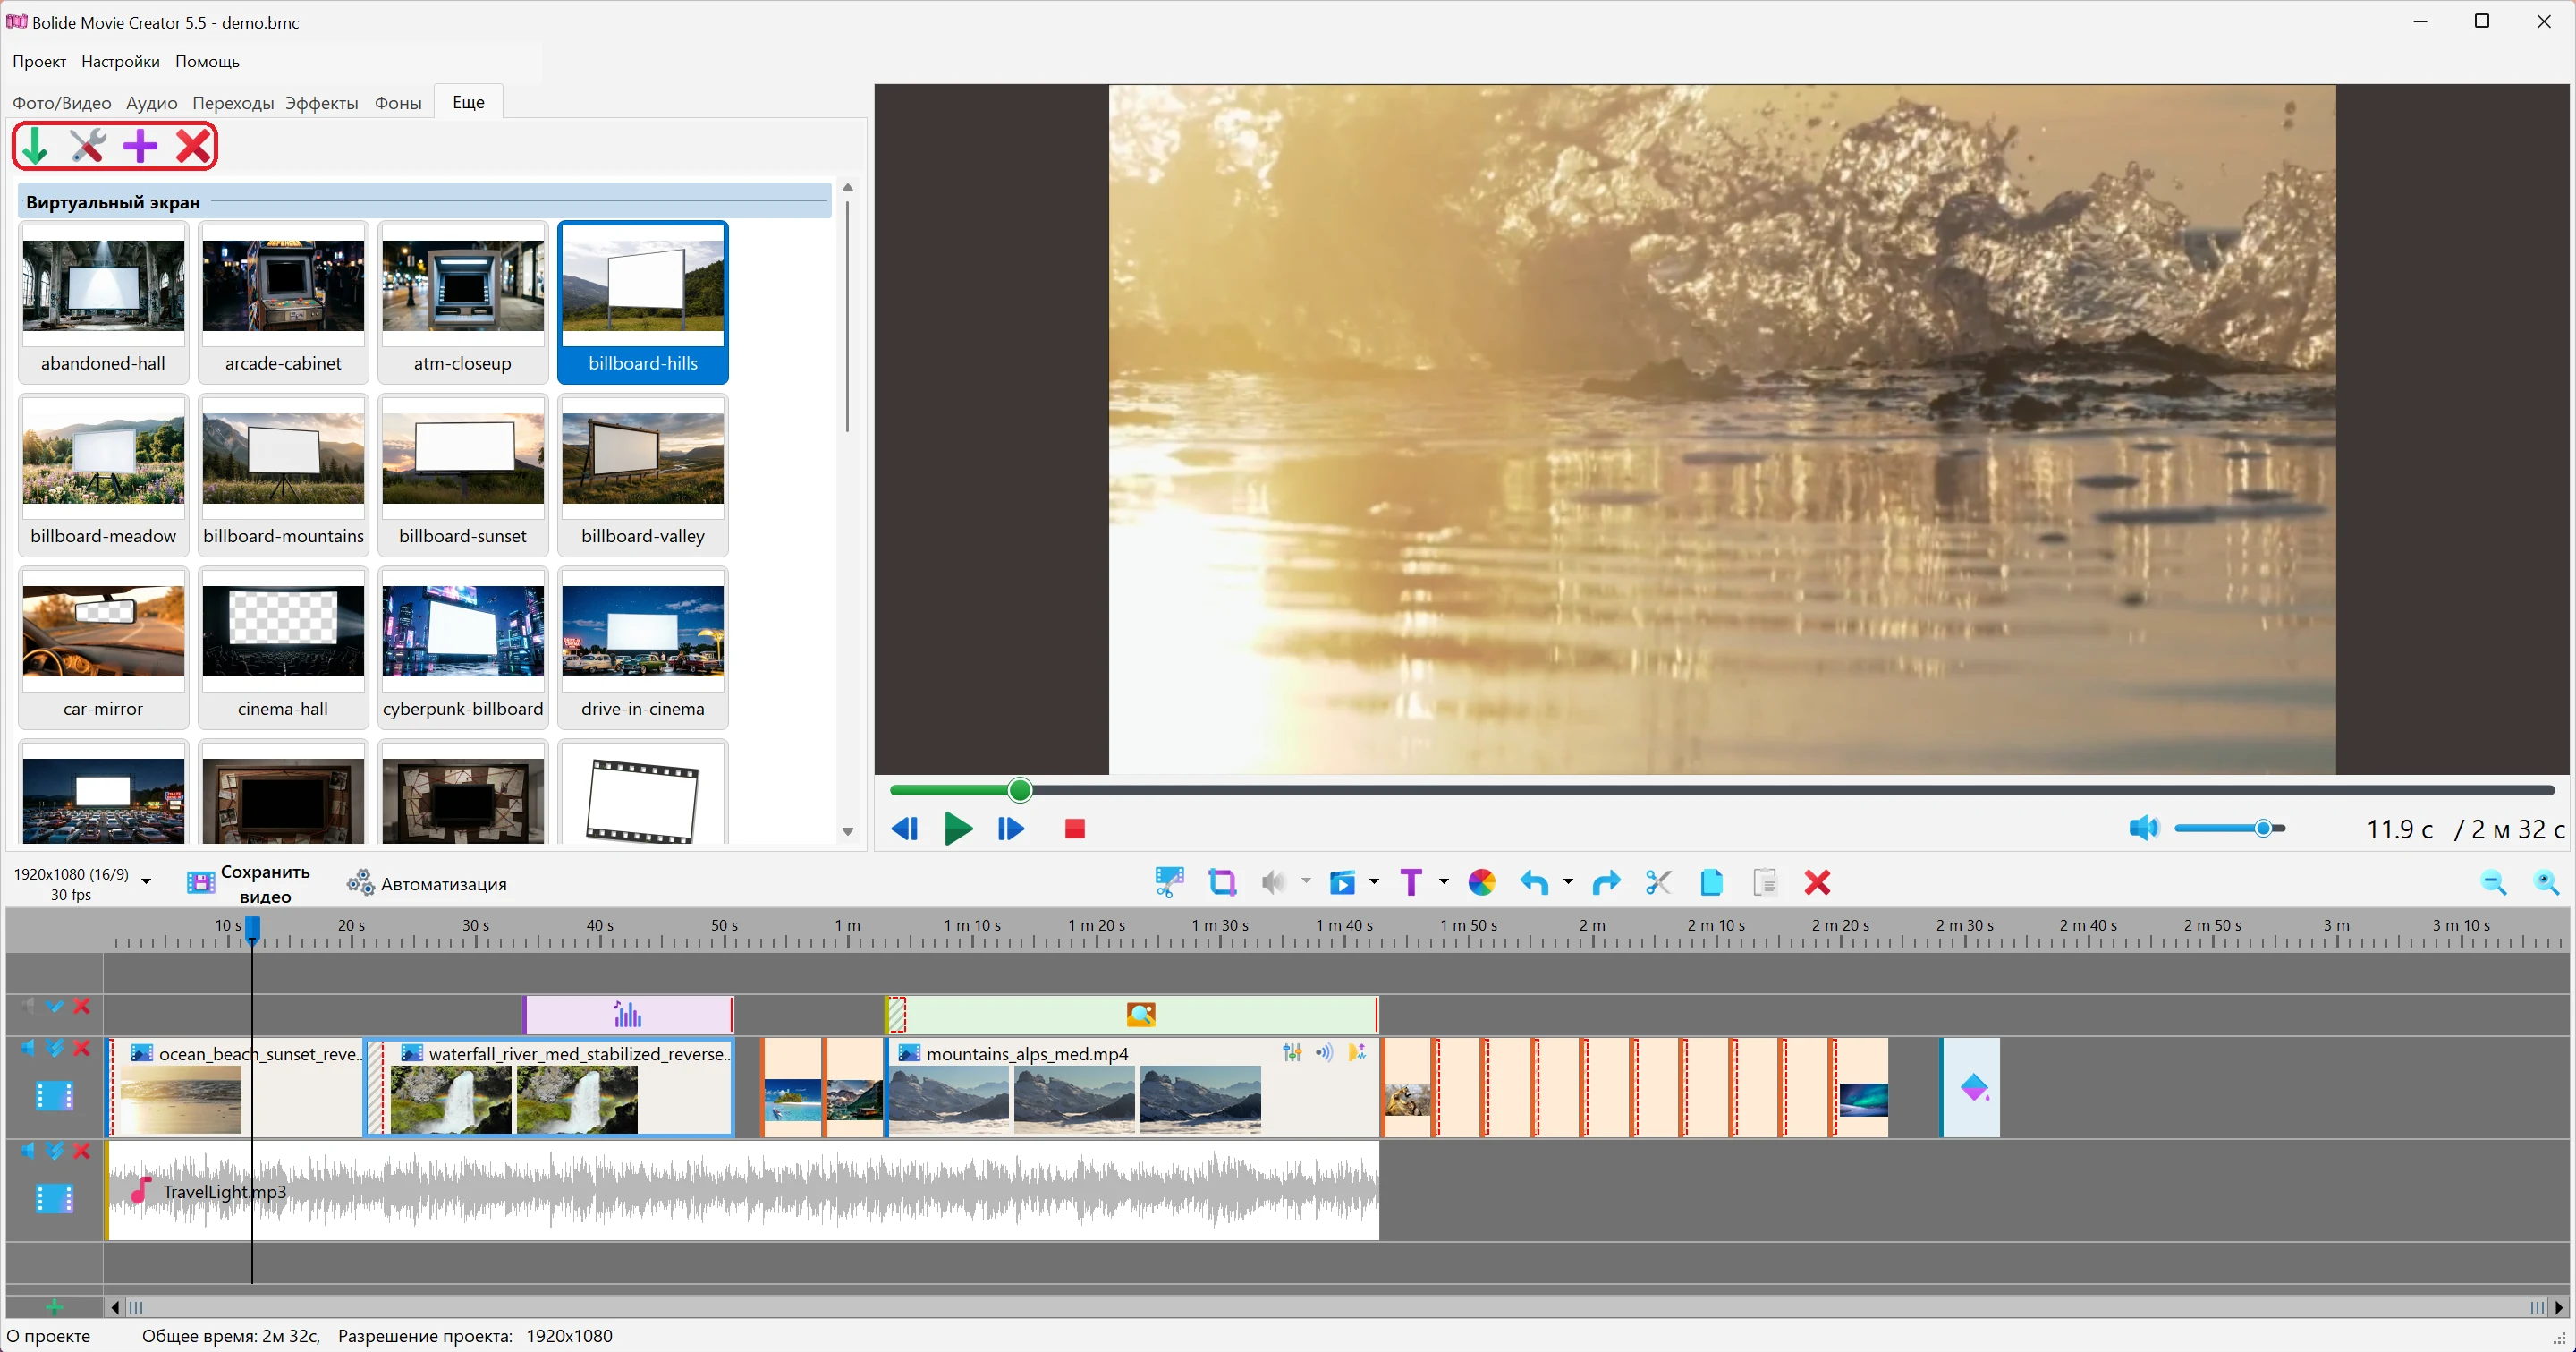Click the green plus add track icon

click(x=54, y=1307)
